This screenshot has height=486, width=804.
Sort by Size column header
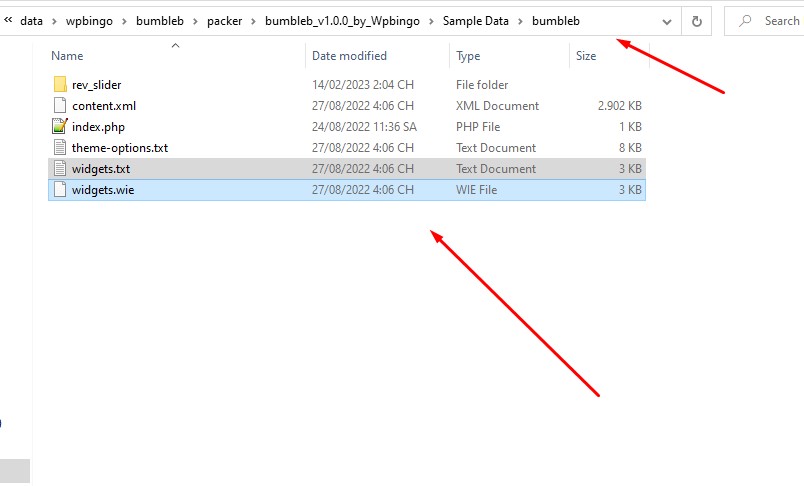pyautogui.click(x=586, y=56)
